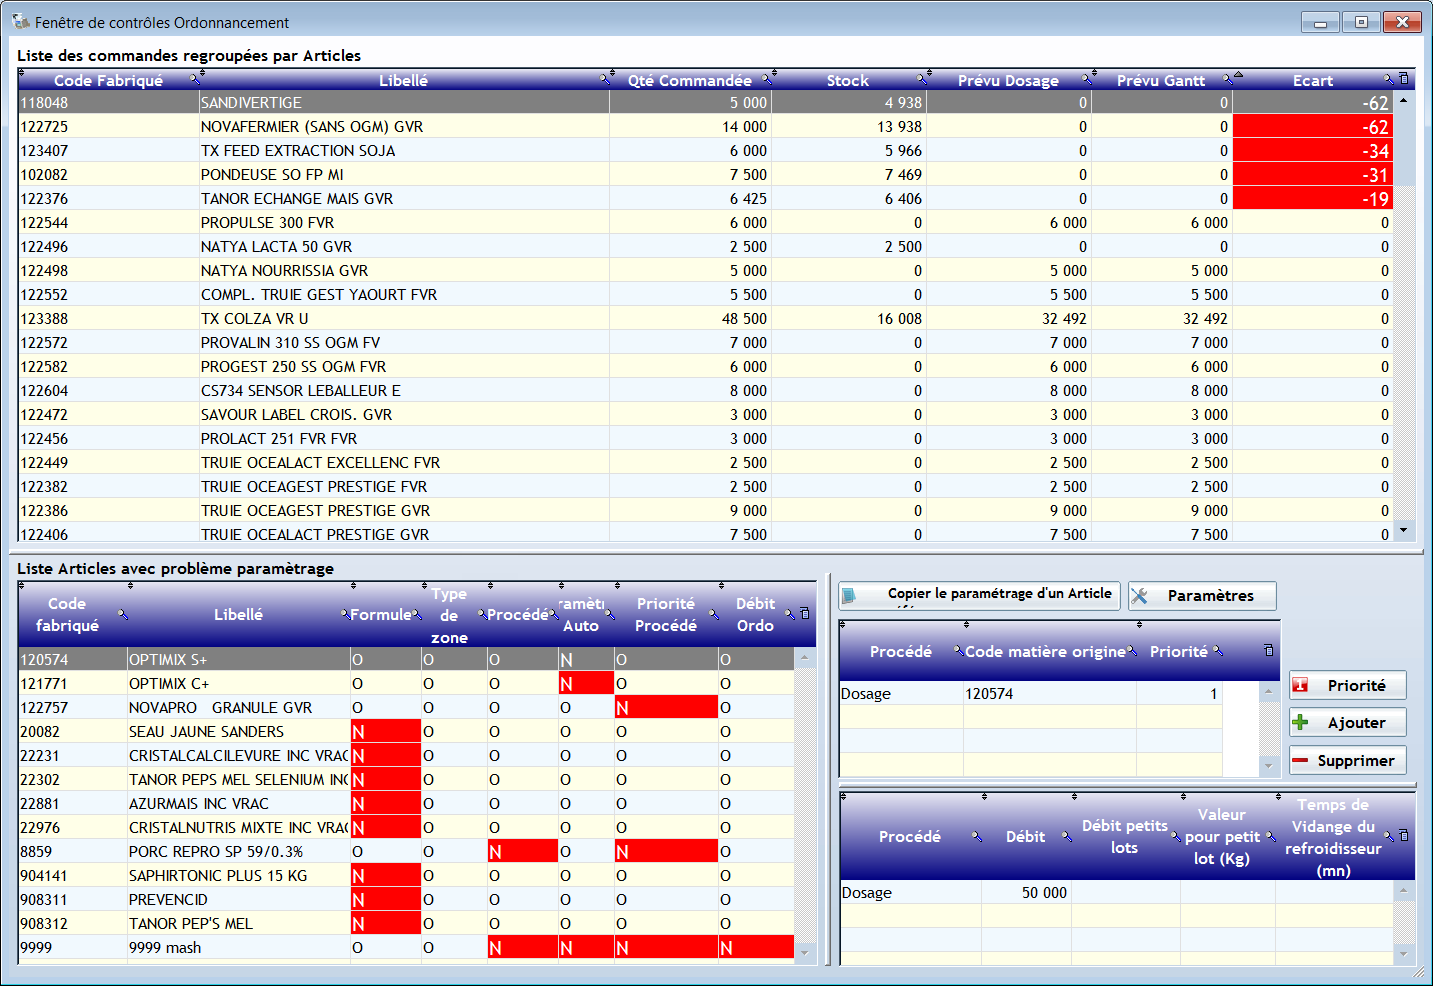Image resolution: width=1433 pixels, height=986 pixels.
Task: Click search magnifier in Code matière origine header
Action: pyautogui.click(x=1133, y=651)
